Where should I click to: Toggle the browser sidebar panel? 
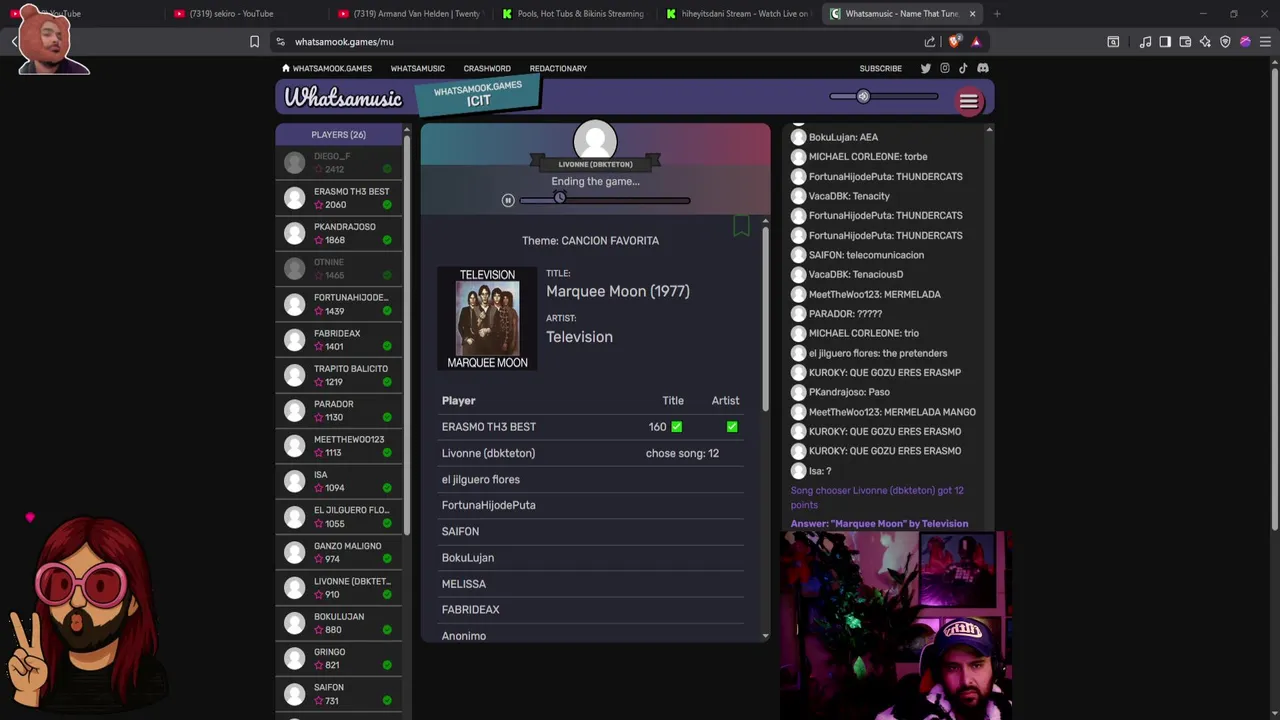point(1165,42)
